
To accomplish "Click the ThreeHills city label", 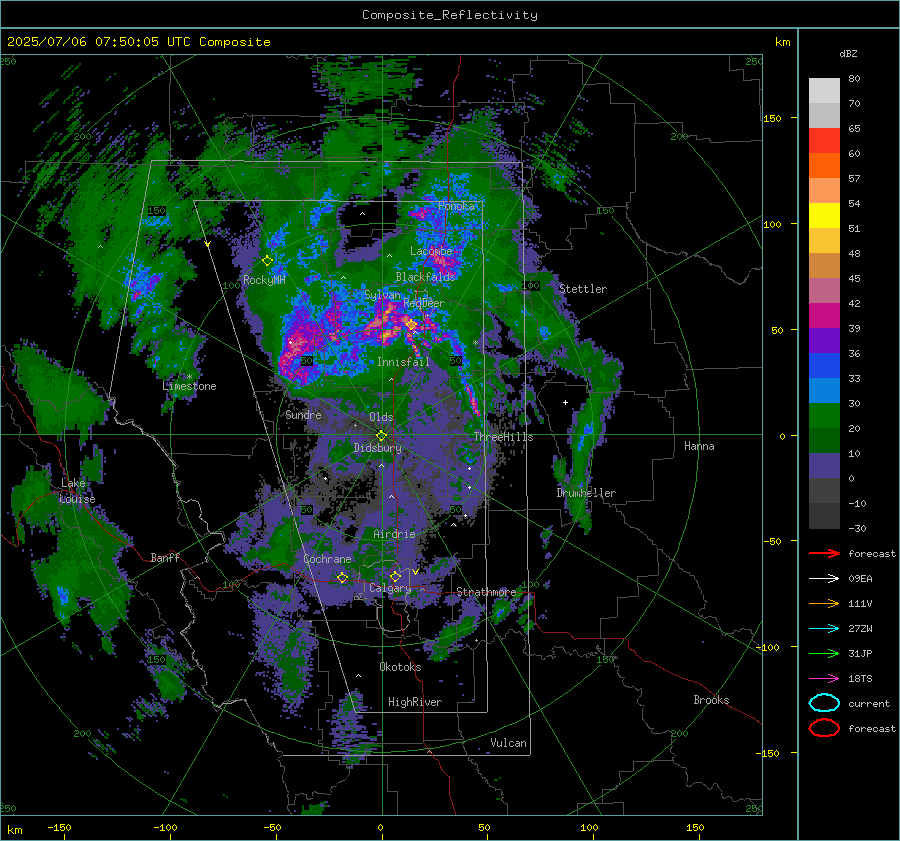I will [503, 437].
